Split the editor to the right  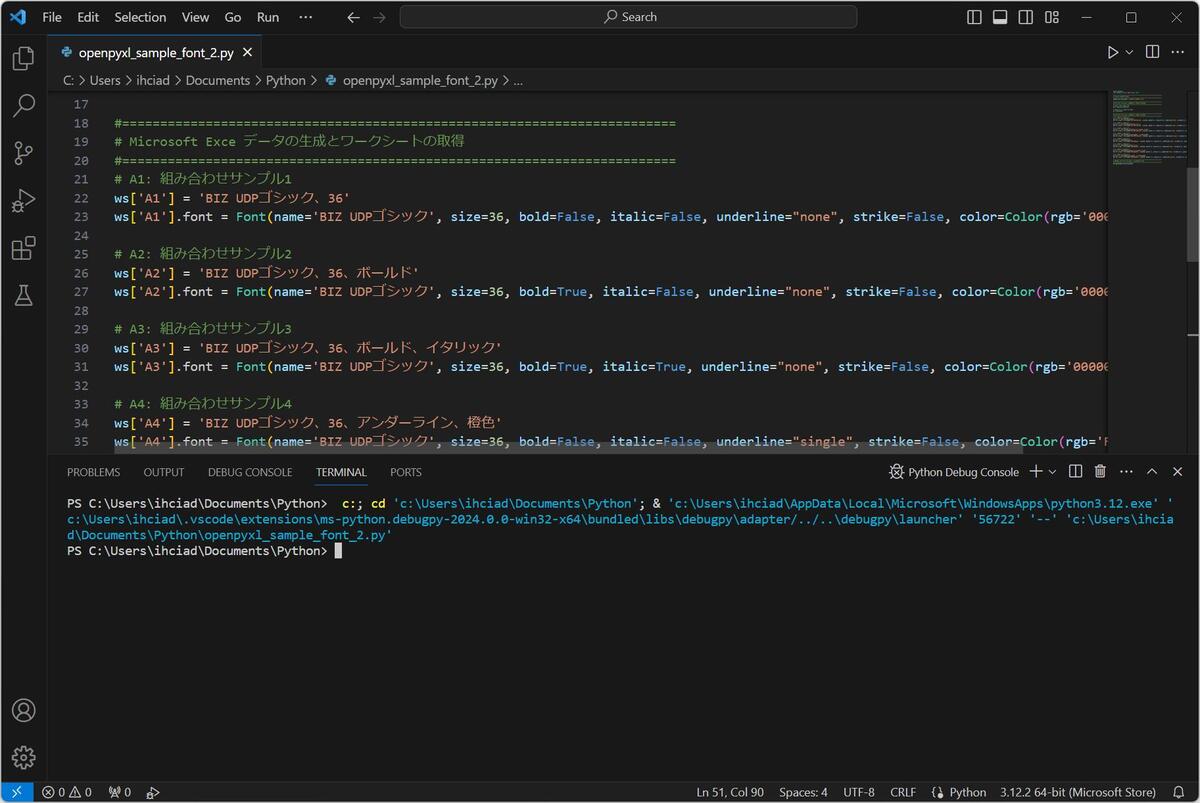(x=1152, y=52)
